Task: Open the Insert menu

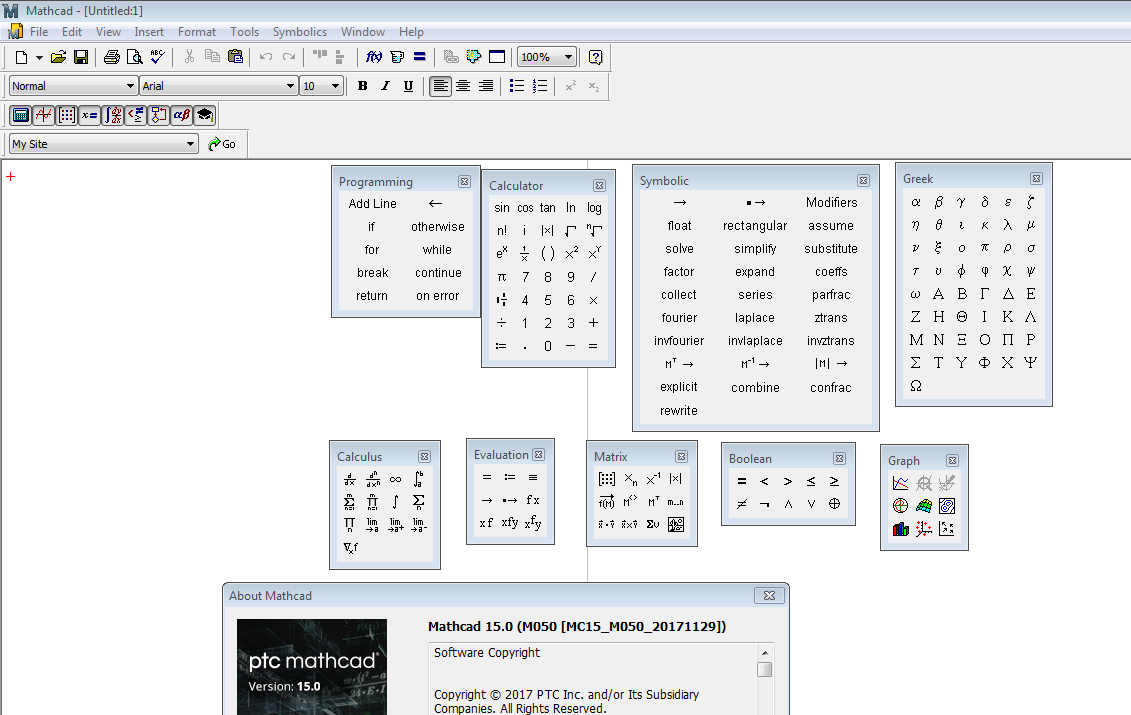Action: coord(148,31)
